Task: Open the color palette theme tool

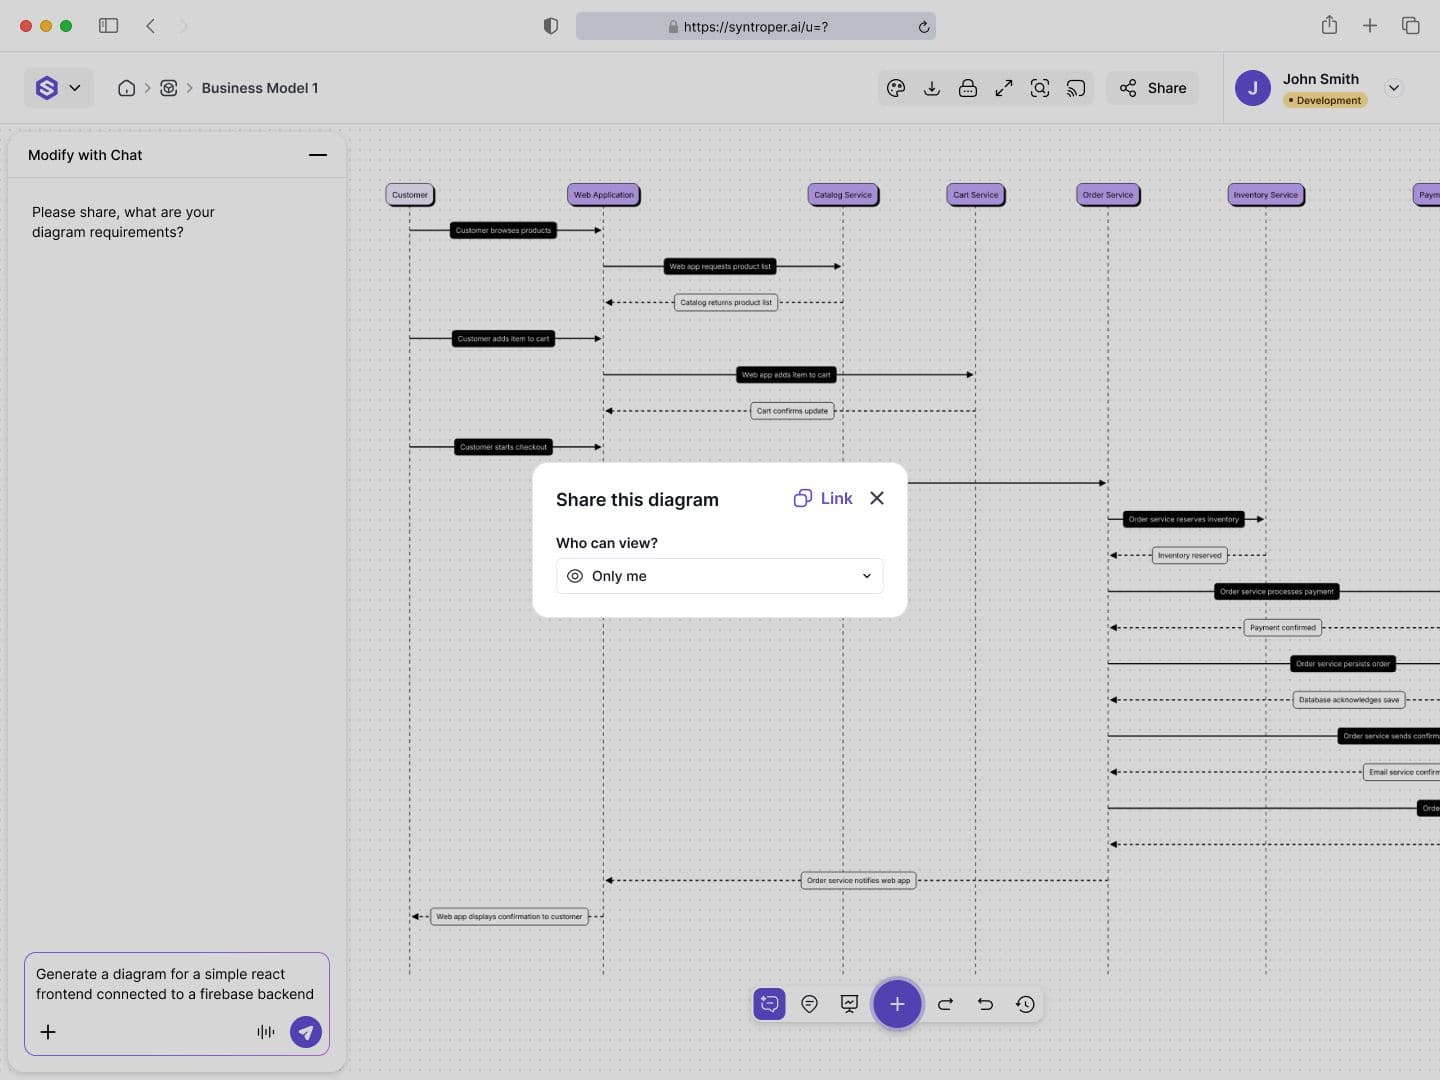Action: pyautogui.click(x=896, y=88)
